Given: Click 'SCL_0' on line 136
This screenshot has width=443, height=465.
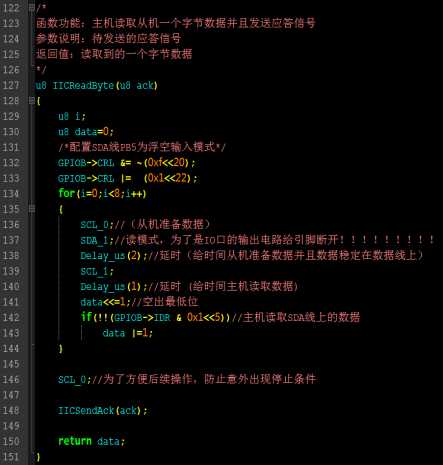Looking at the screenshot, I should tap(94, 225).
